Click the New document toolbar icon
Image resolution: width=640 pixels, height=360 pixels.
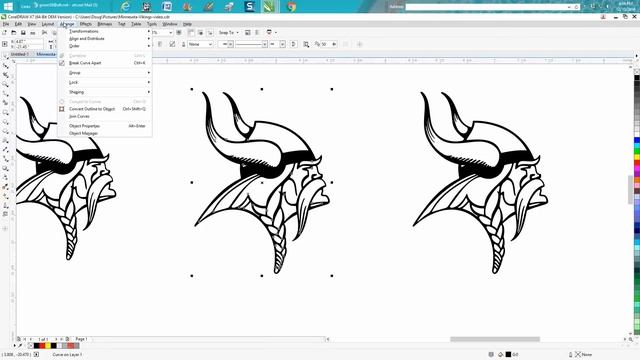4,33
